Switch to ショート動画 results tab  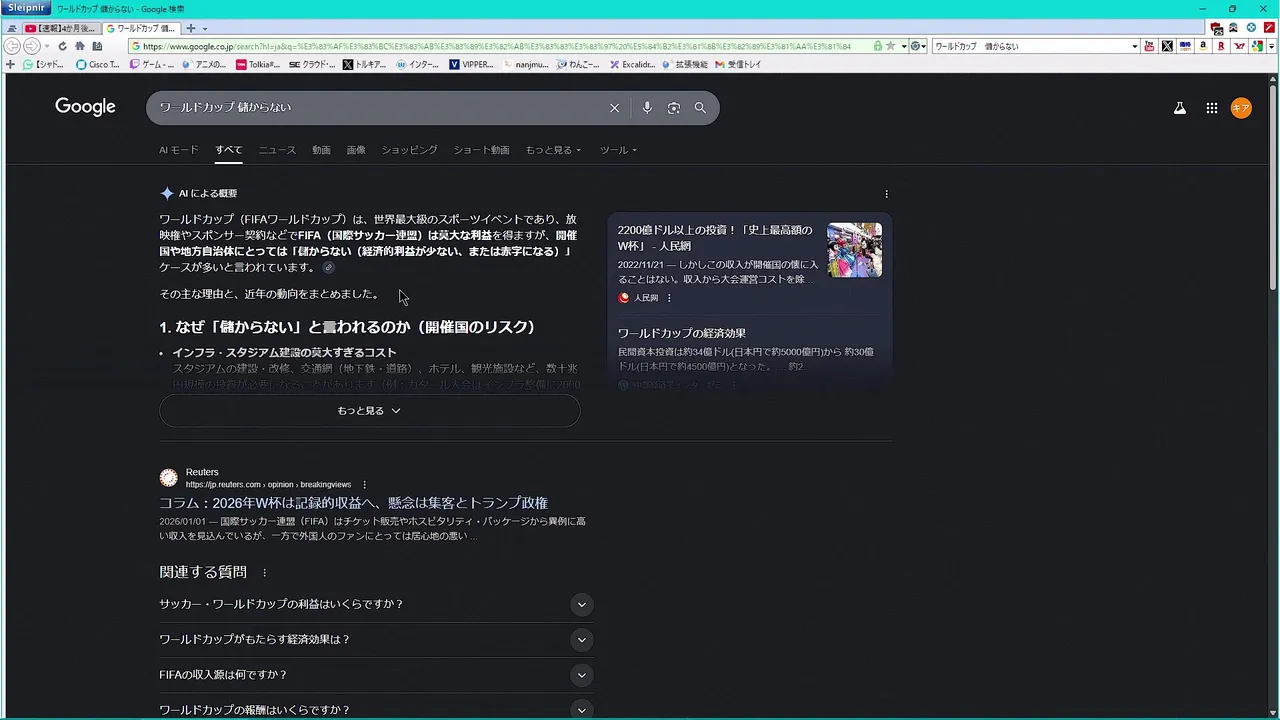[x=481, y=150]
